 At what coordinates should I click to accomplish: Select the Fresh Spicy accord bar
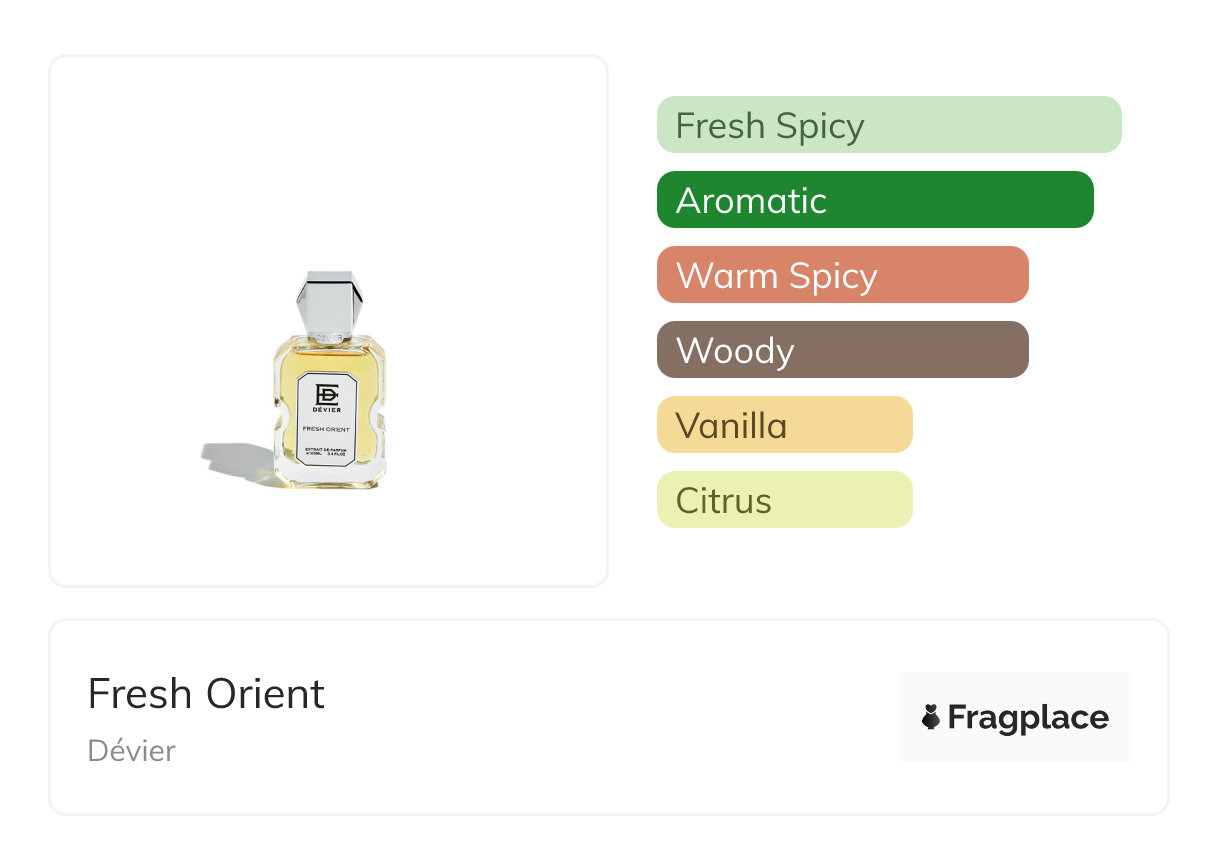tap(888, 125)
